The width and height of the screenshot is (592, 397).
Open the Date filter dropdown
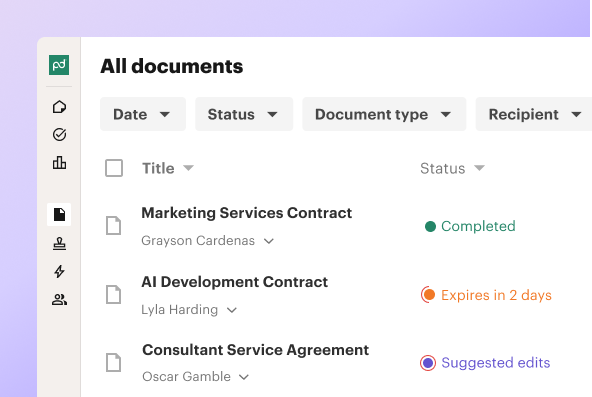(x=143, y=114)
